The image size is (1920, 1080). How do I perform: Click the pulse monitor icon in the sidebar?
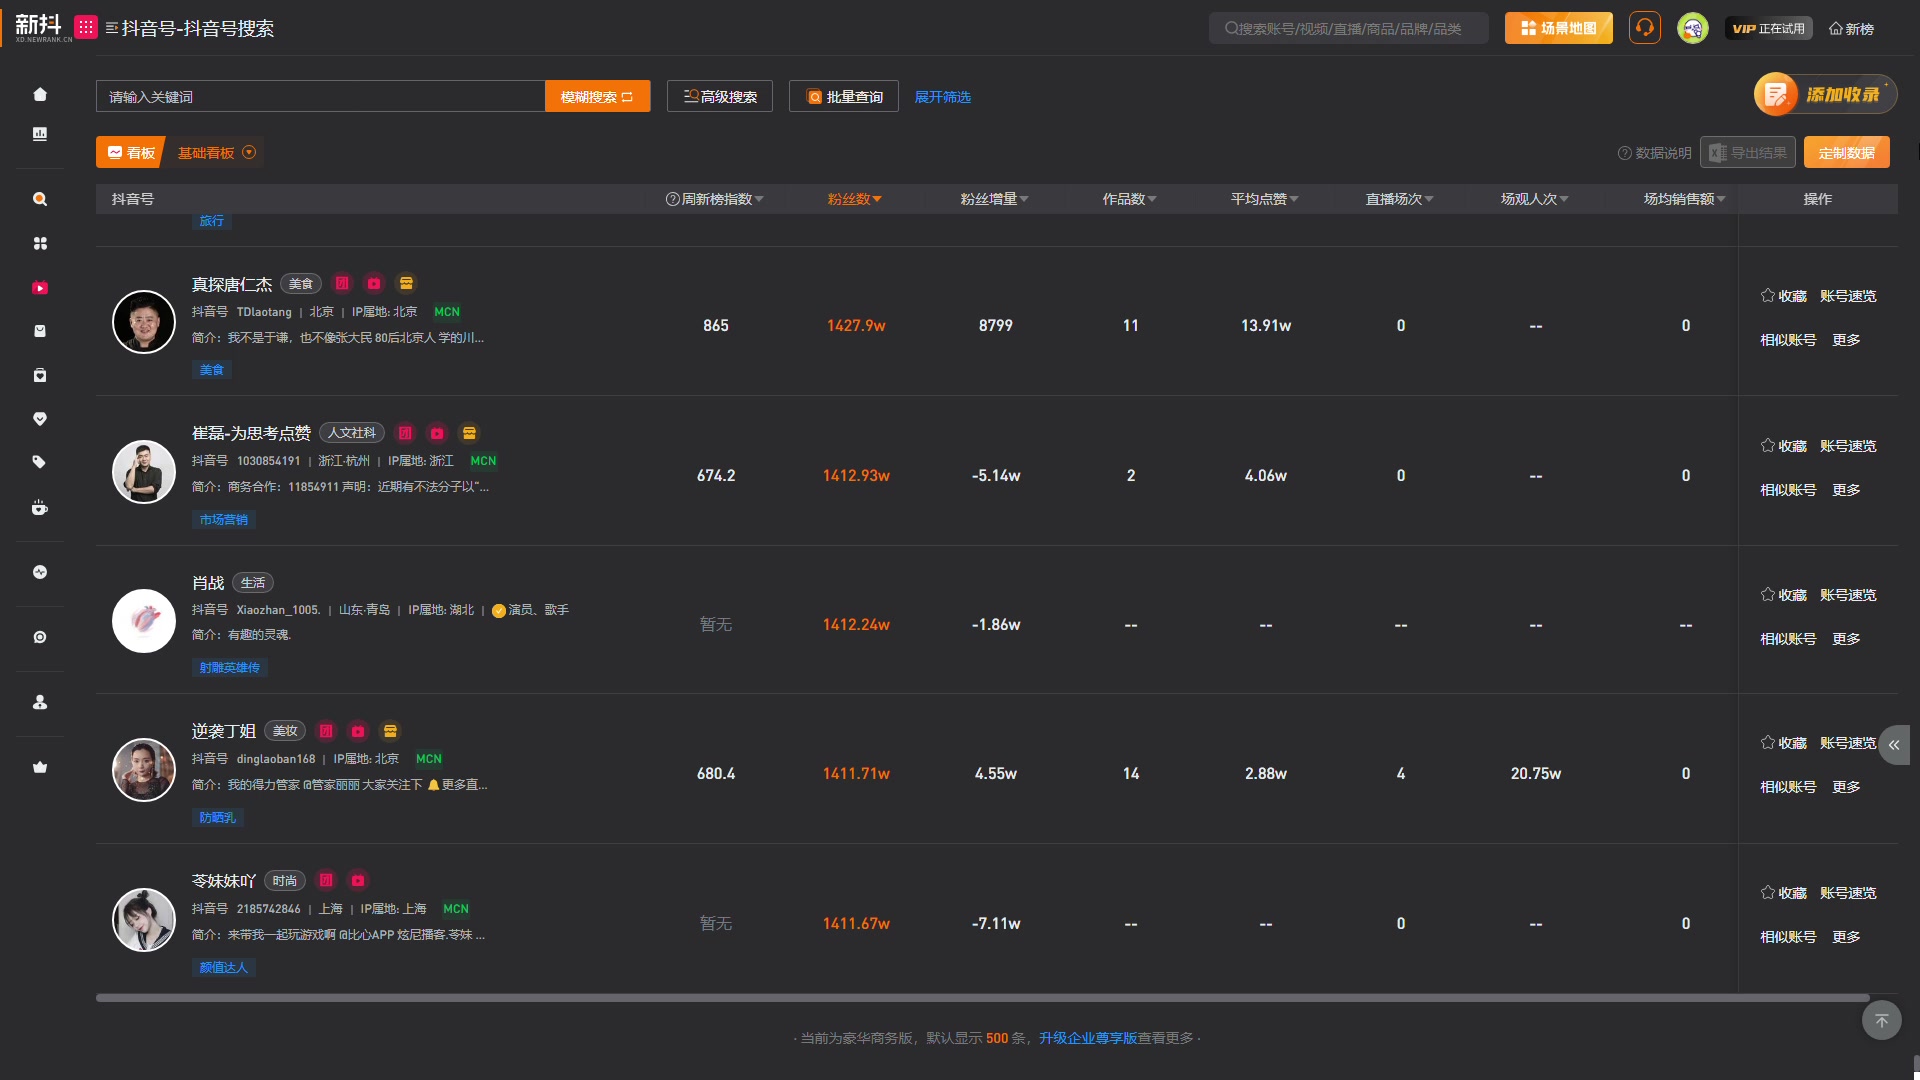(40, 572)
